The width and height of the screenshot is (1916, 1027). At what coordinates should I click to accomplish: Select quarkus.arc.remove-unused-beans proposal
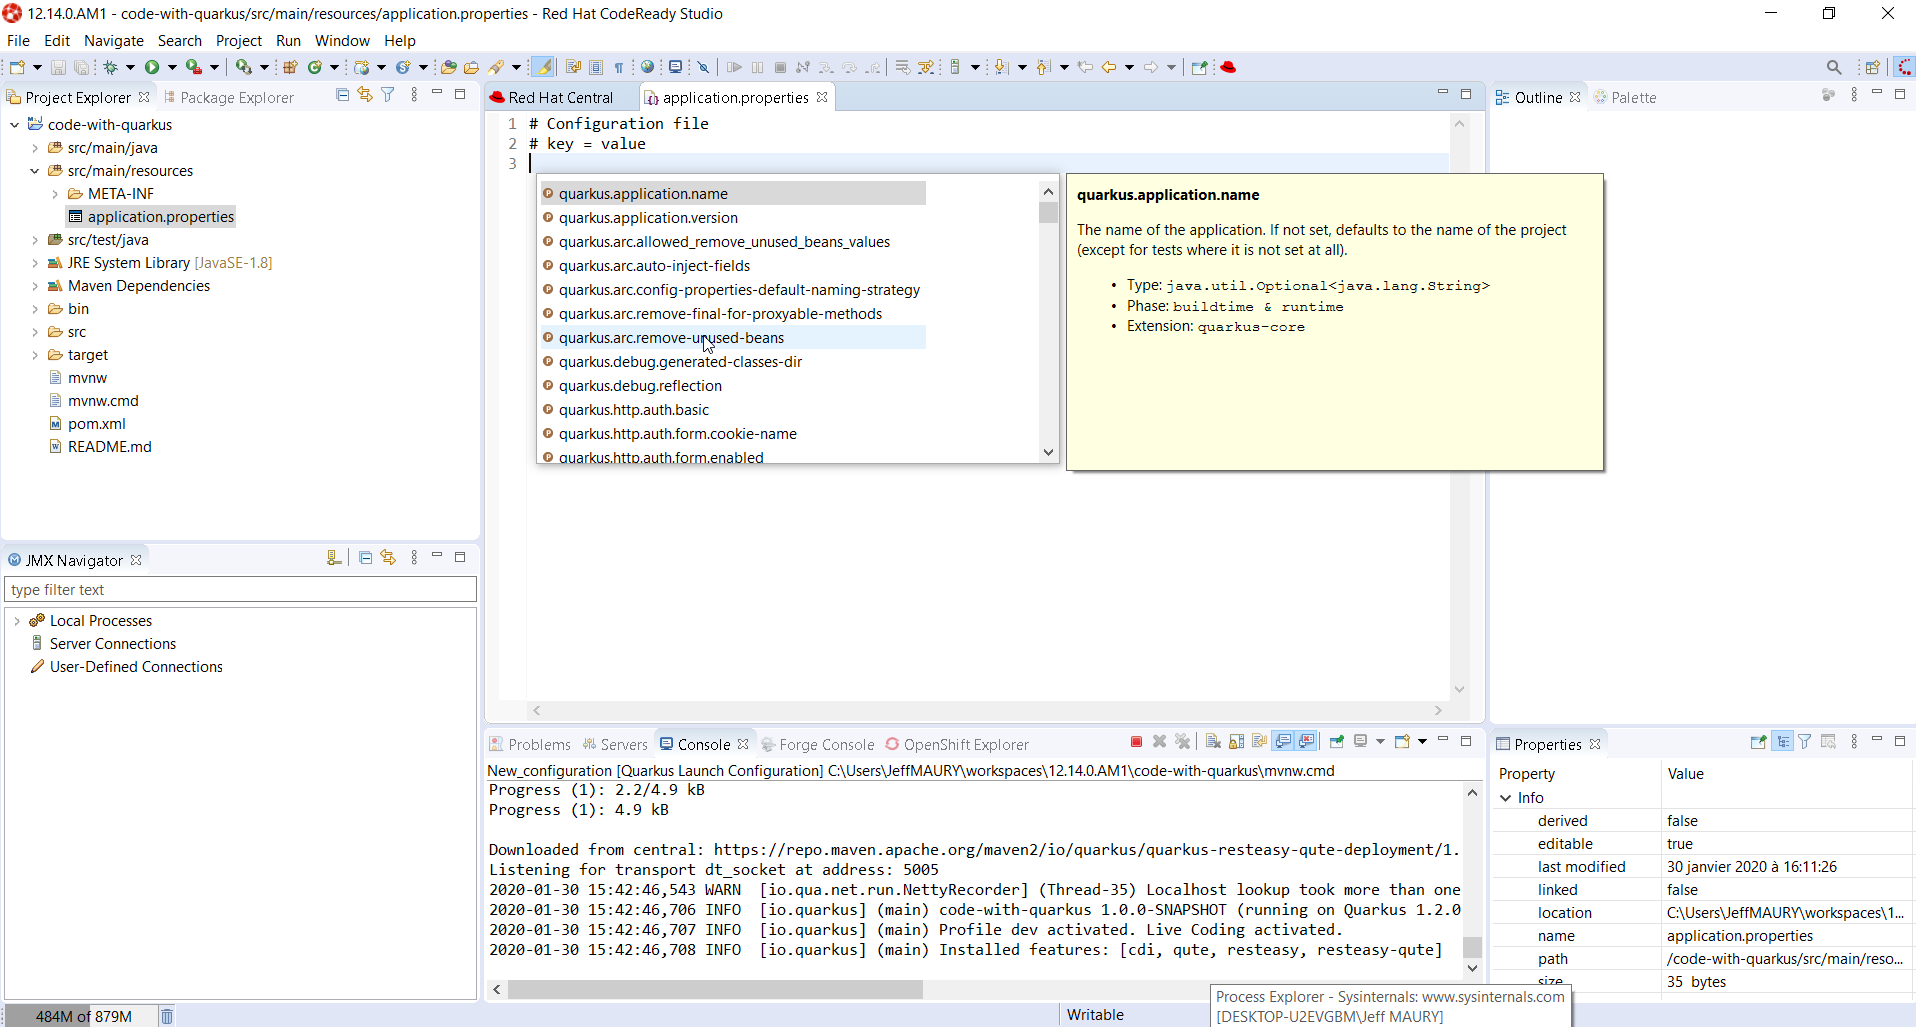coord(733,338)
